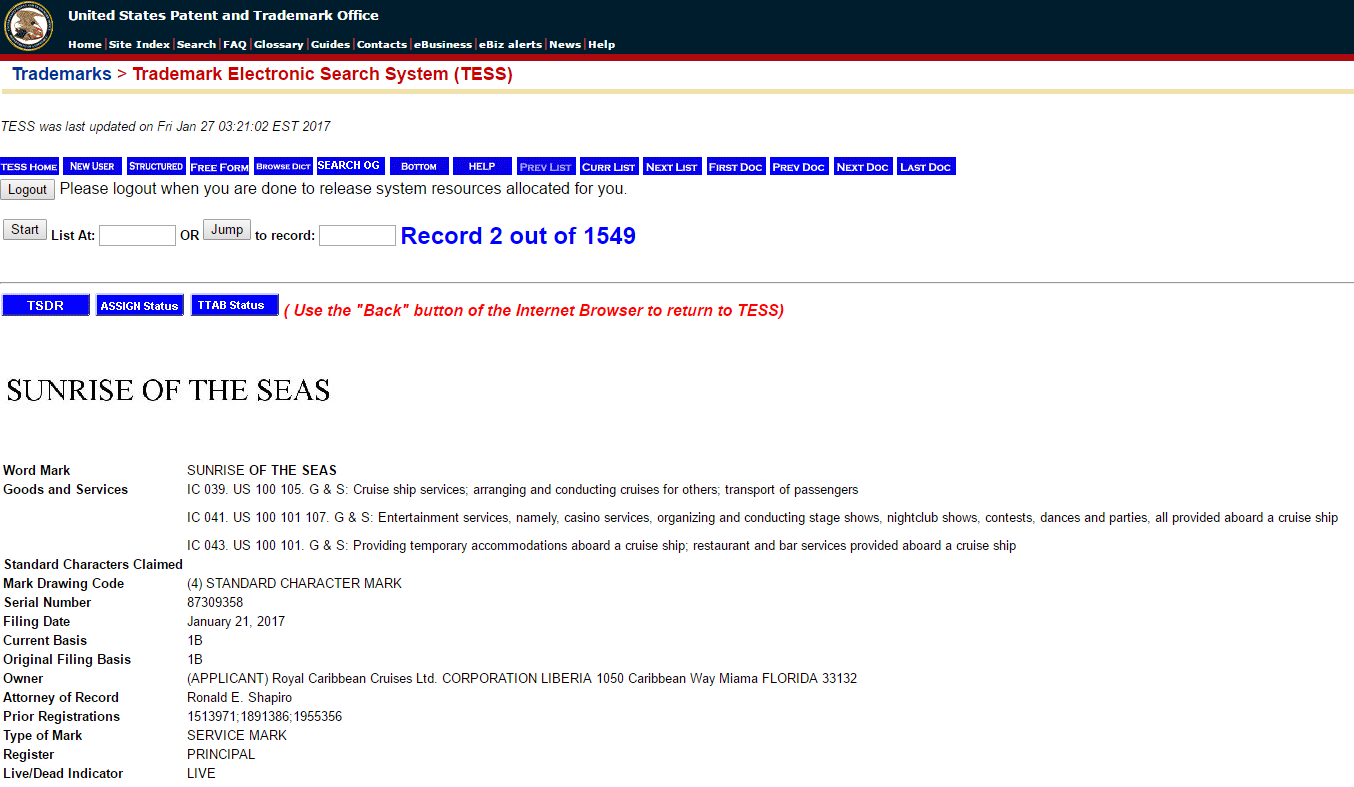Open Search in top navigation
This screenshot has width=1354, height=787.
click(196, 44)
